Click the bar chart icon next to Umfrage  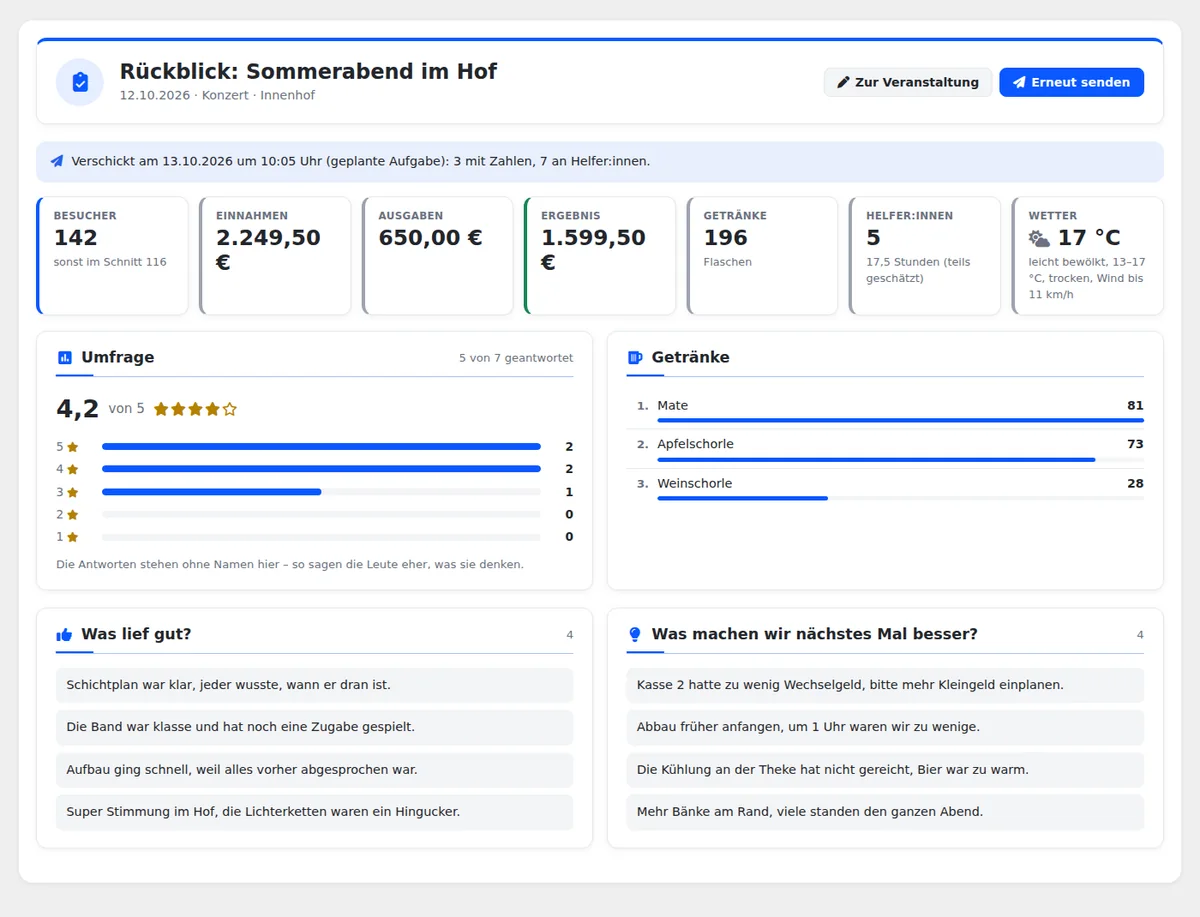(x=65, y=357)
